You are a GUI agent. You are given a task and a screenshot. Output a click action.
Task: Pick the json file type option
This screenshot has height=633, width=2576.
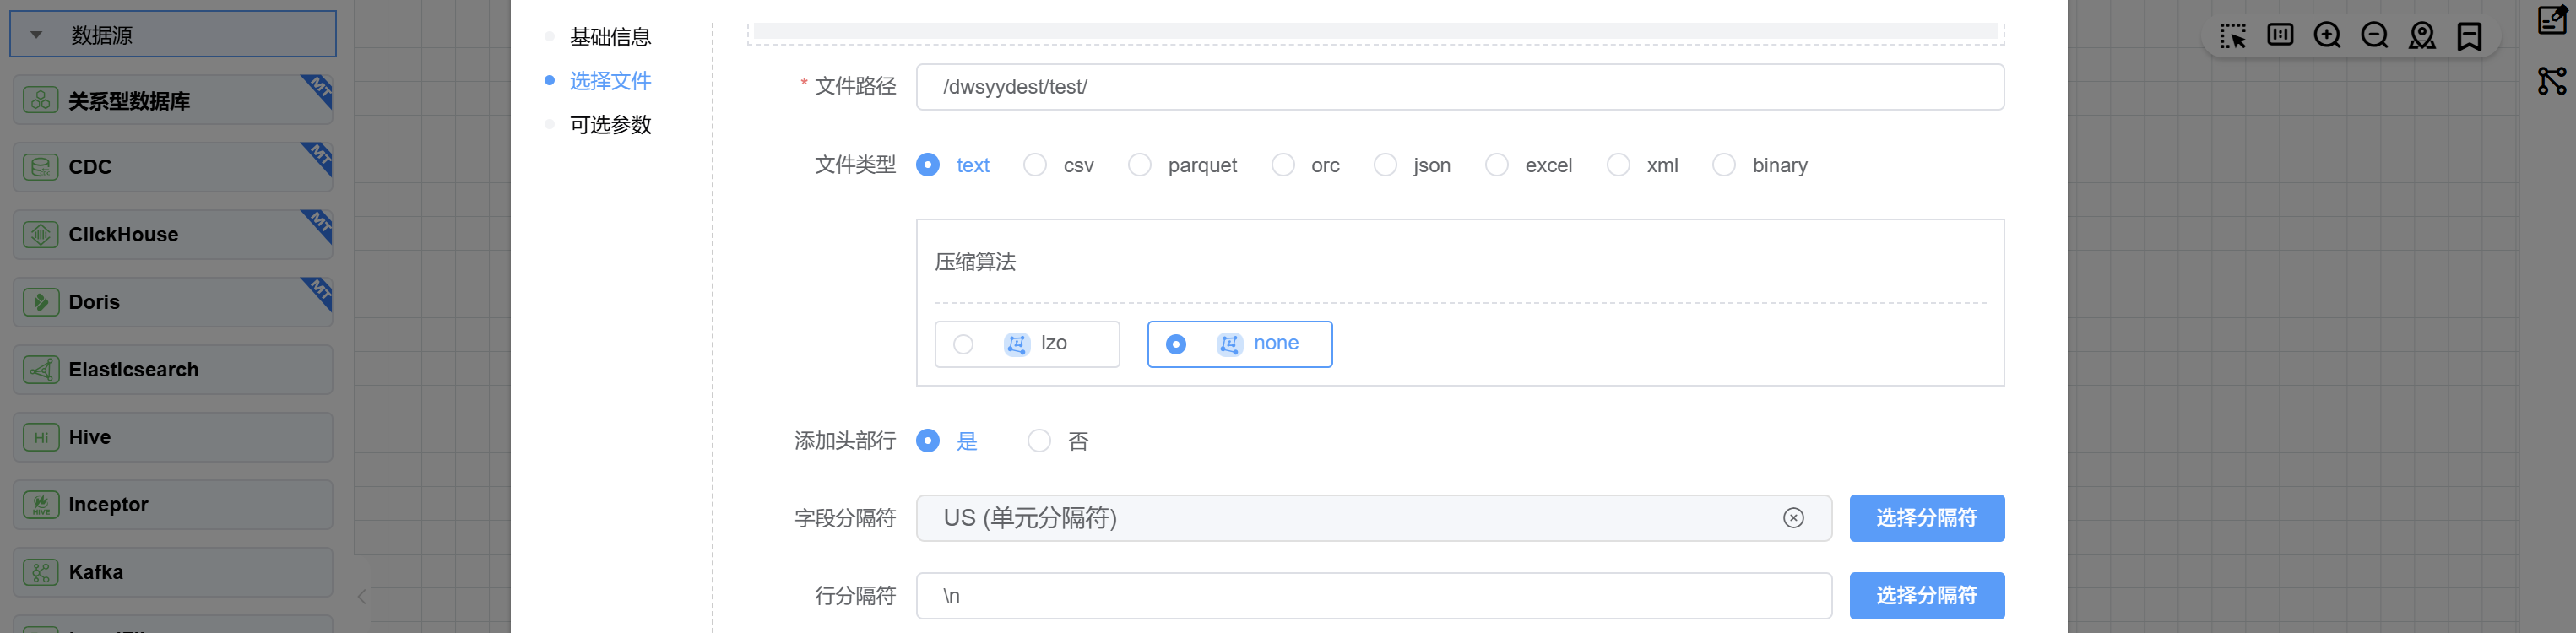1385,165
